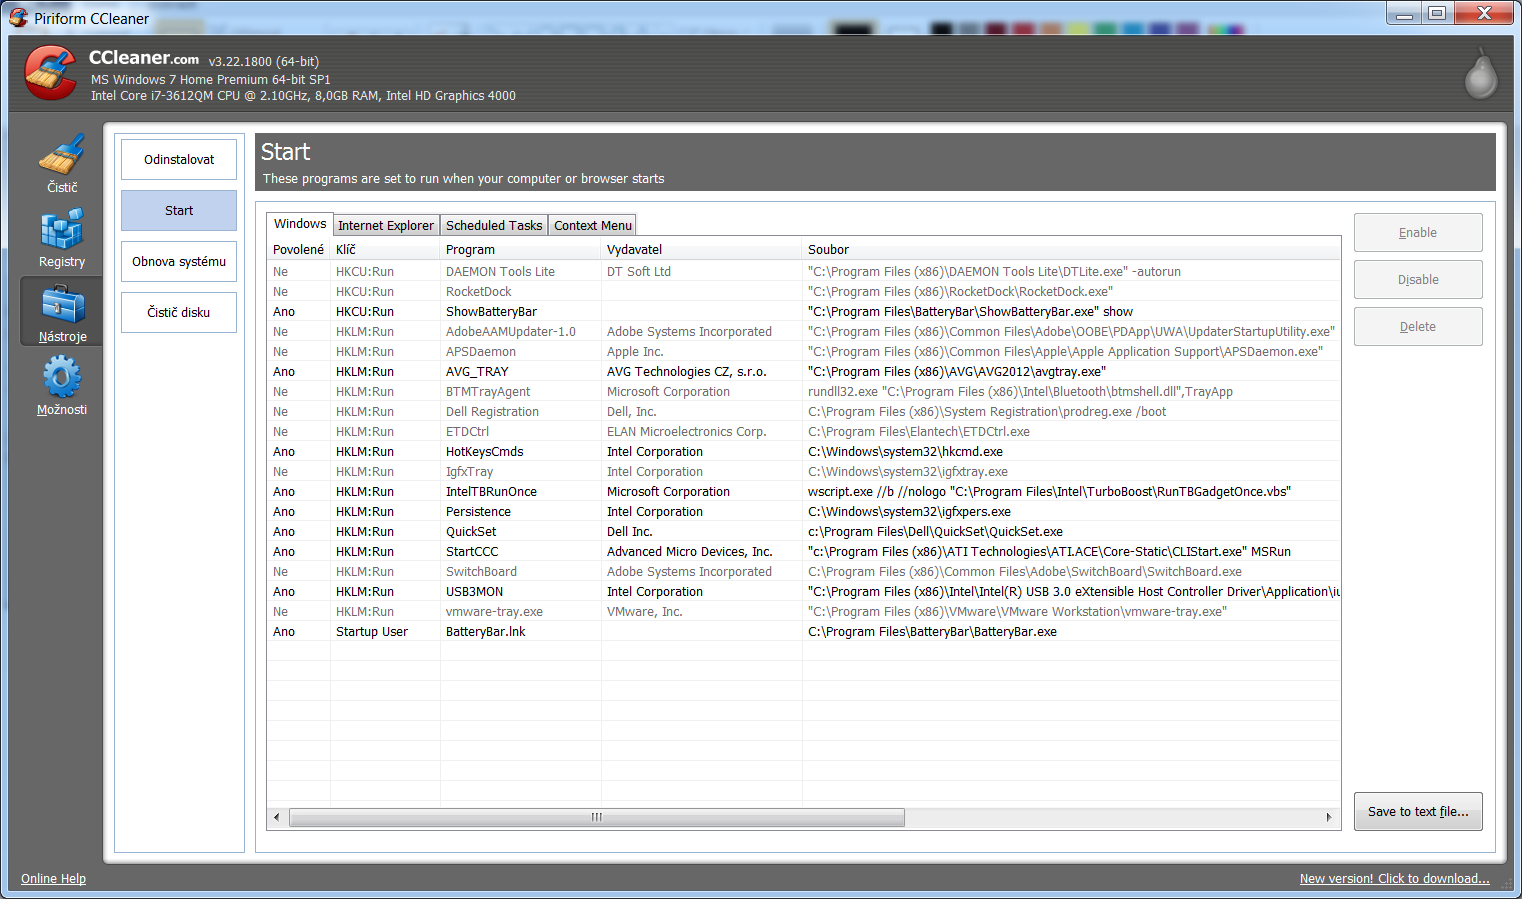Click the scrollbar left arrow
This screenshot has width=1522, height=899.
[277, 818]
